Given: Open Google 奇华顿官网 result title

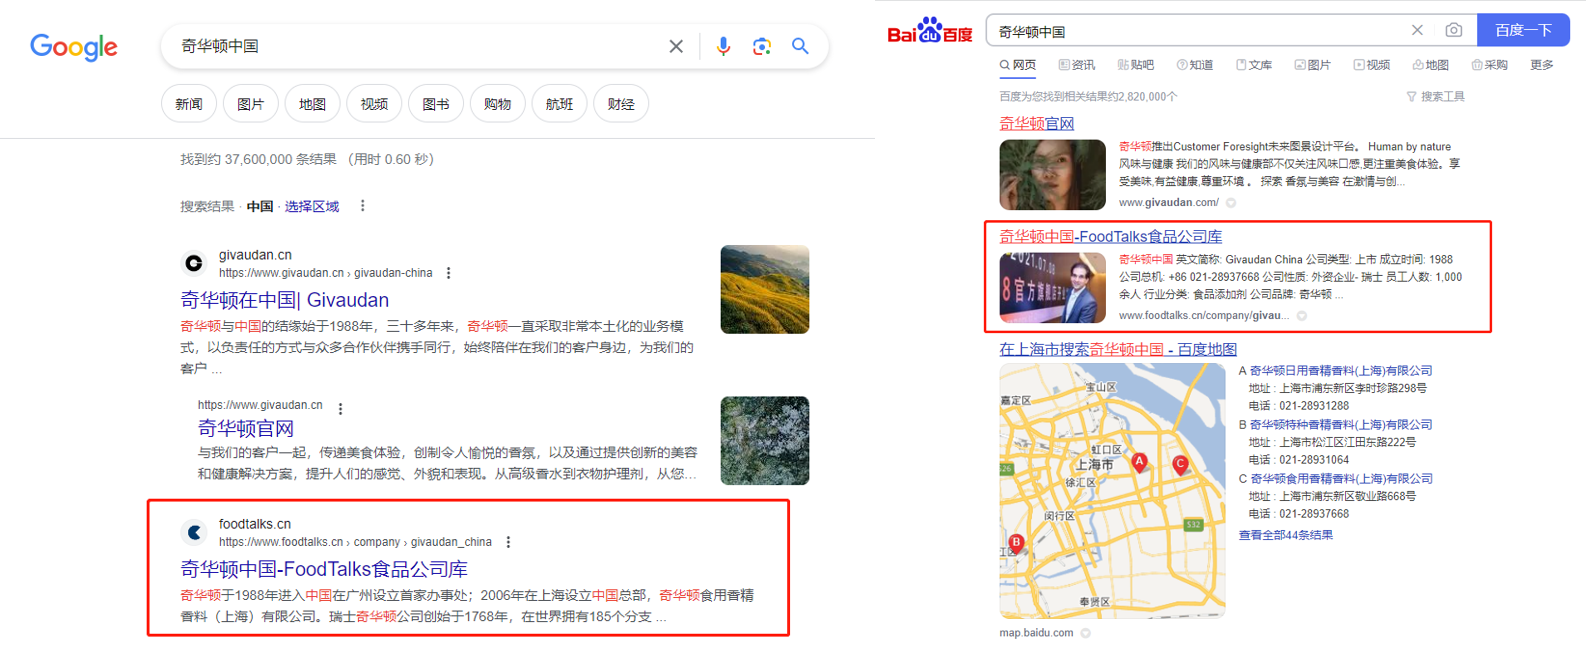Looking at the screenshot, I should [246, 428].
